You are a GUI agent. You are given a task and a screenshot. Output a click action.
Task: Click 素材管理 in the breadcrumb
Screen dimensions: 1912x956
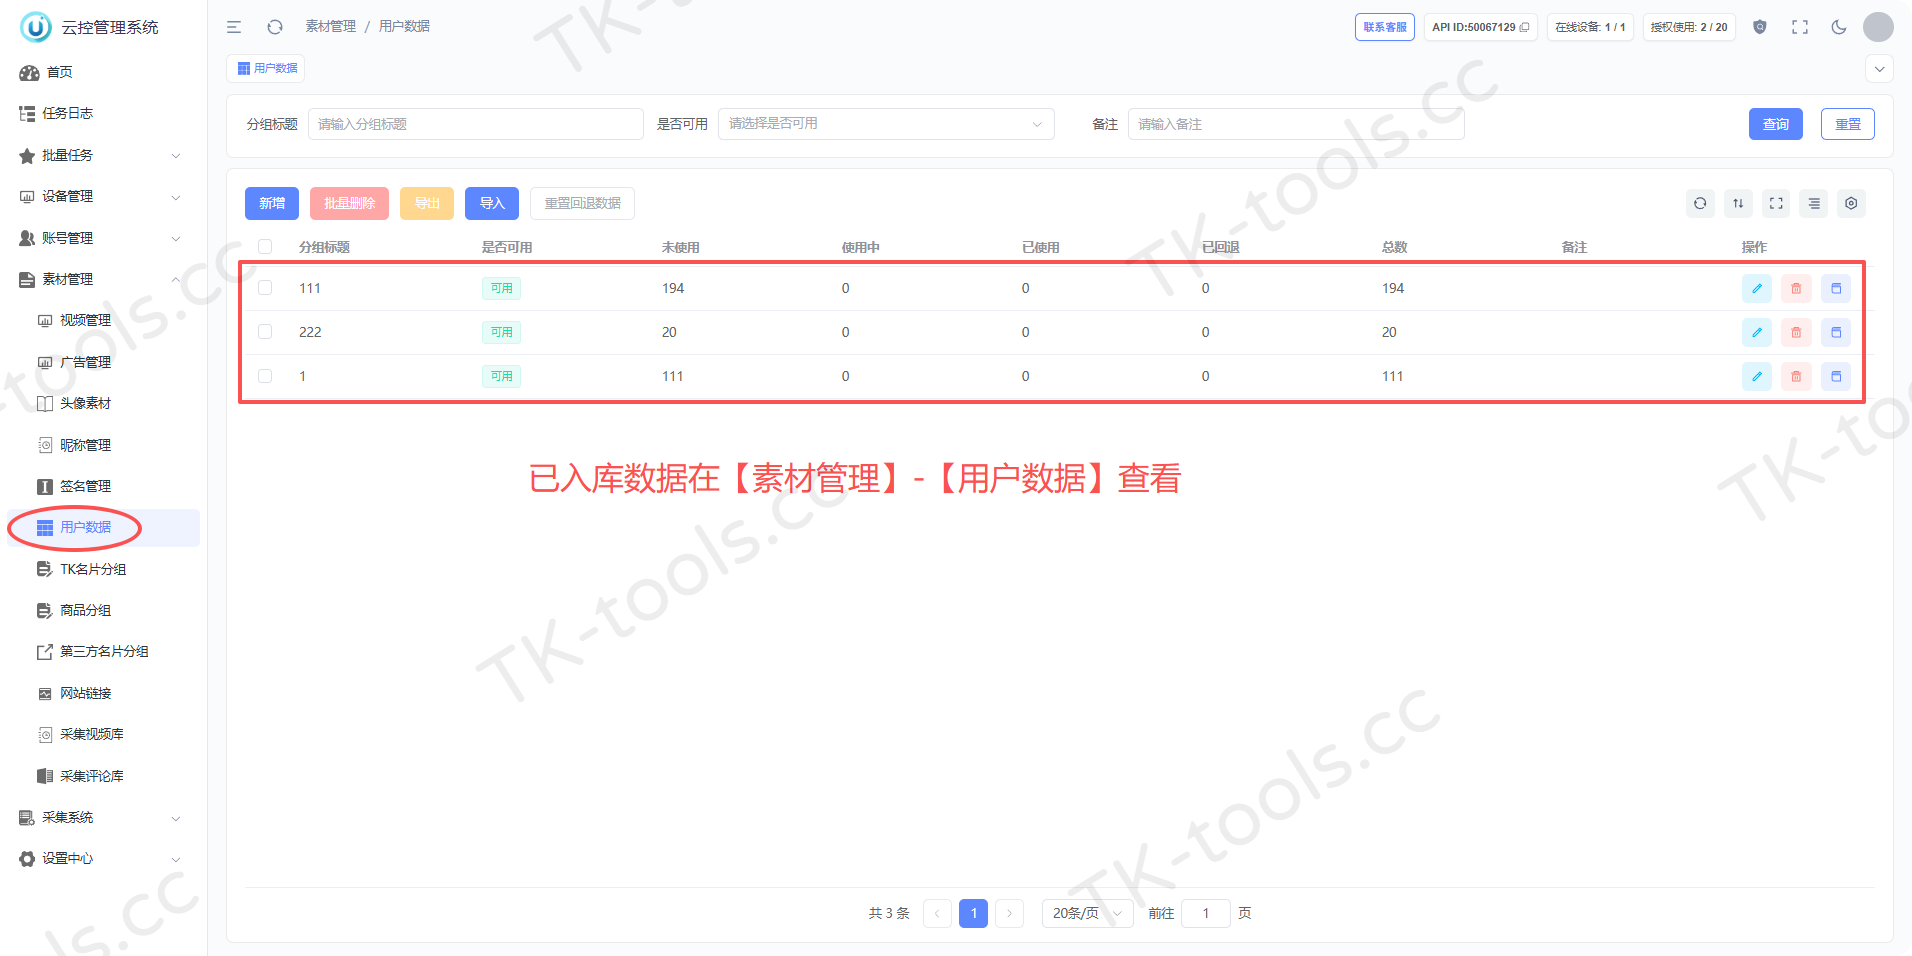tap(331, 26)
